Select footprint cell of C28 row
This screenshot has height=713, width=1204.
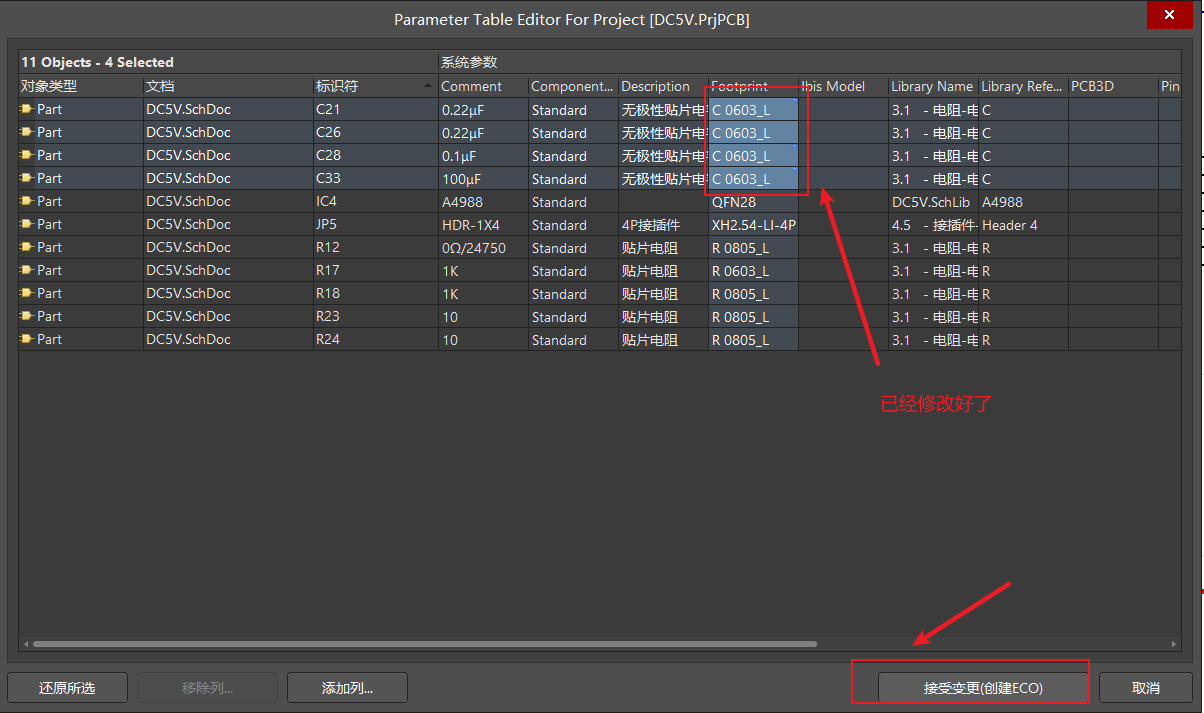point(753,156)
